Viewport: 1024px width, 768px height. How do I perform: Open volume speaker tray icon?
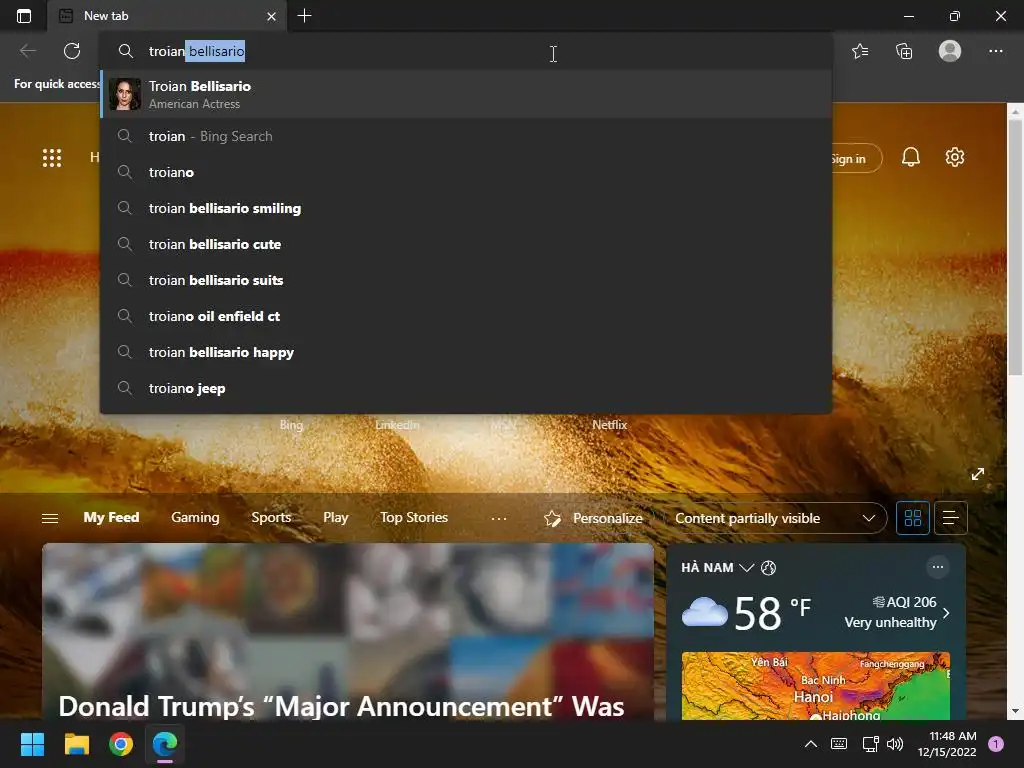click(x=895, y=744)
